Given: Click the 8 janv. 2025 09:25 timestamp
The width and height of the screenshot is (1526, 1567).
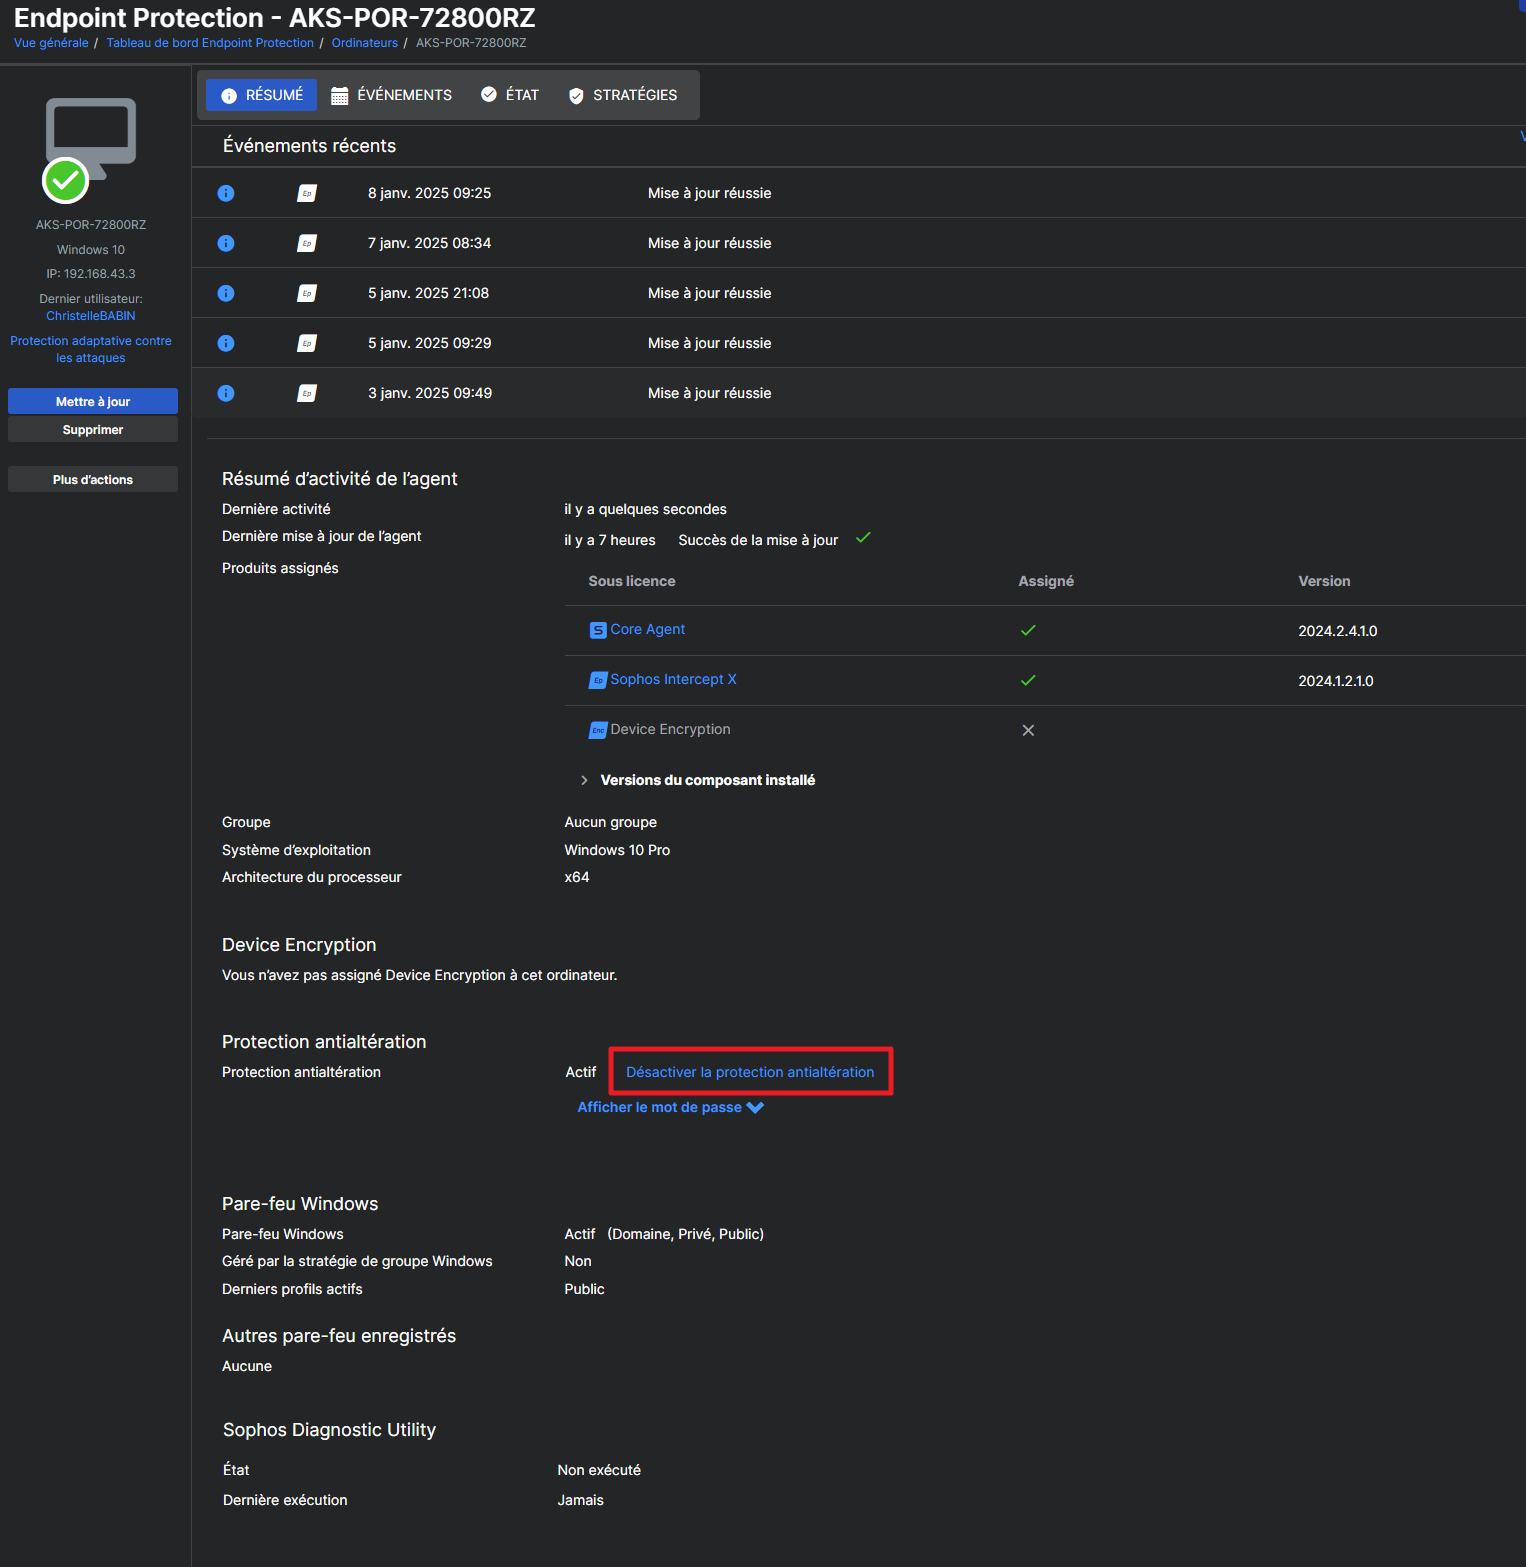Looking at the screenshot, I should pyautogui.click(x=429, y=193).
